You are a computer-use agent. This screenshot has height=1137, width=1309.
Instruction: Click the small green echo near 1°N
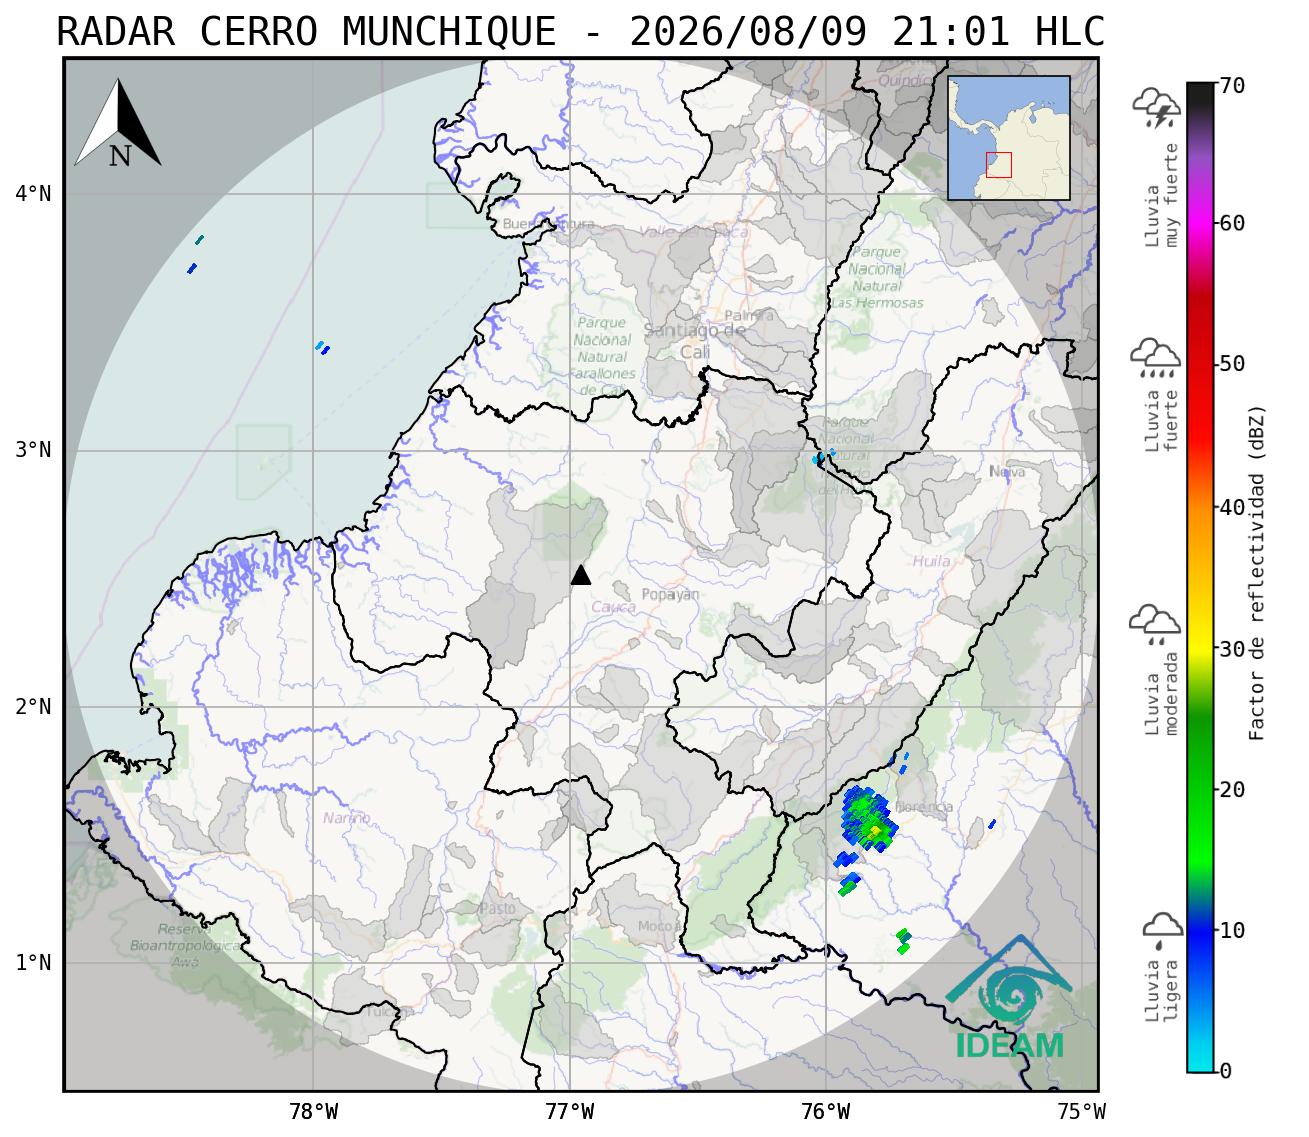pos(904,940)
